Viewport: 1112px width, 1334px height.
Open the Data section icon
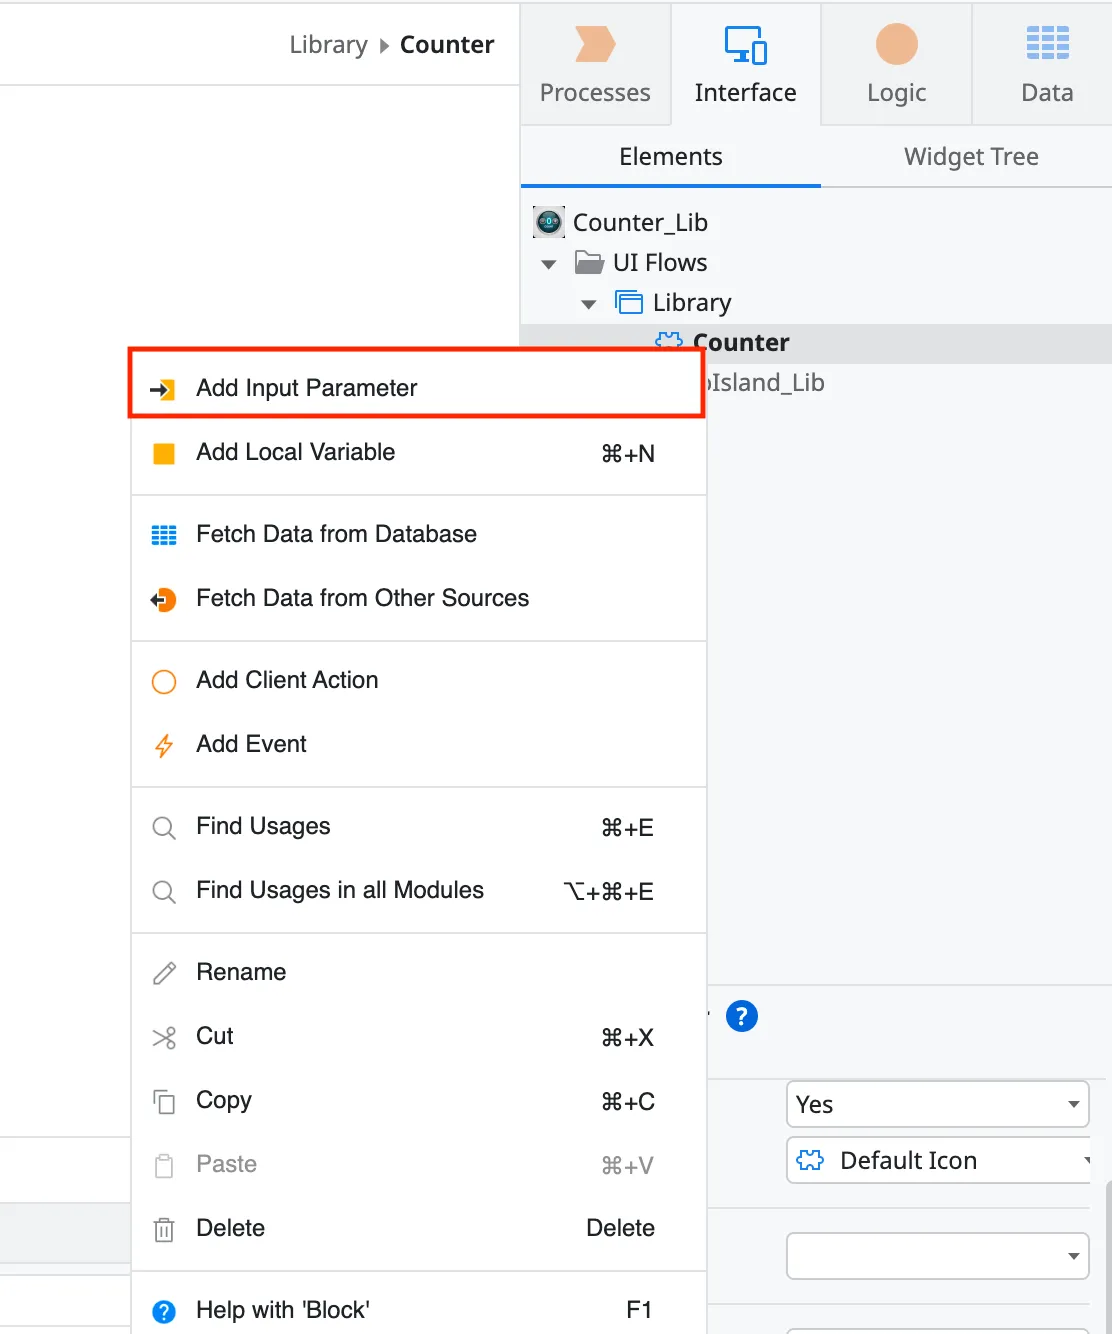click(x=1046, y=44)
